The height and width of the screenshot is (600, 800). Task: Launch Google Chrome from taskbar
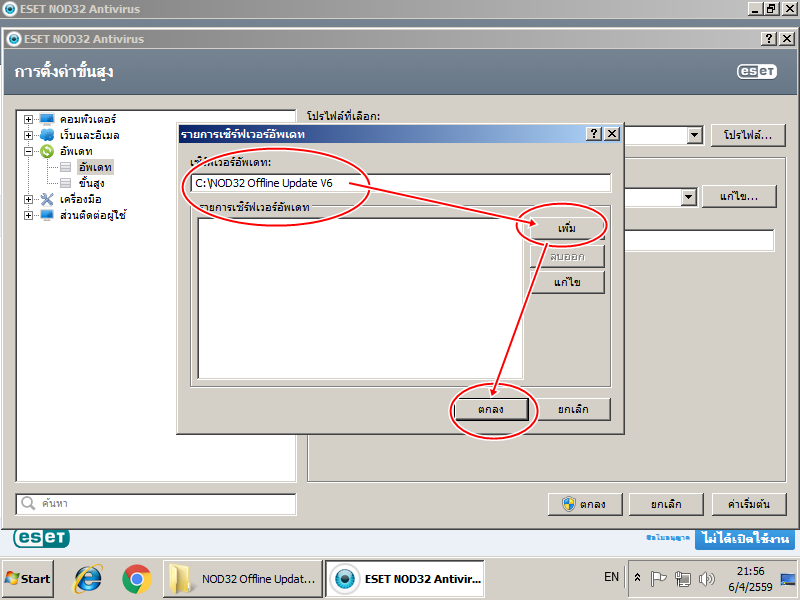(x=137, y=579)
